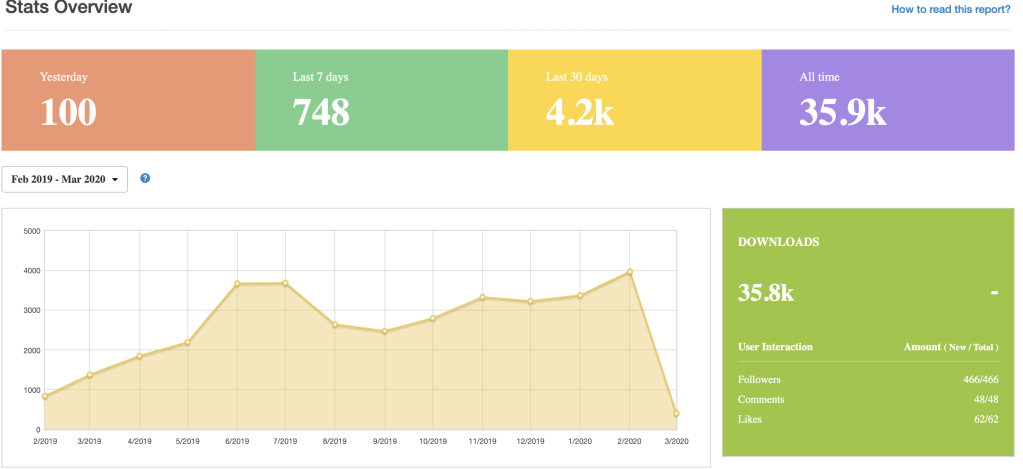Click the 3/2020 data point on chart

click(x=677, y=414)
